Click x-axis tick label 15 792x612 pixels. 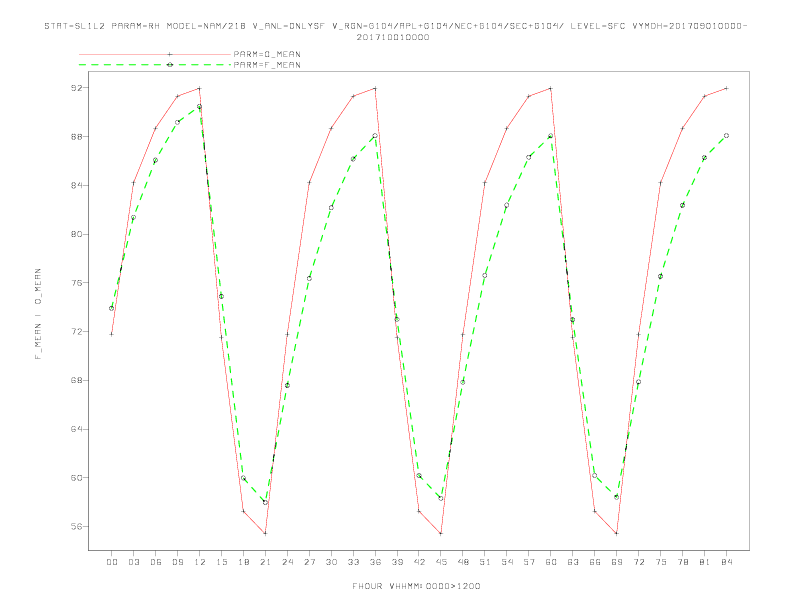(x=221, y=562)
